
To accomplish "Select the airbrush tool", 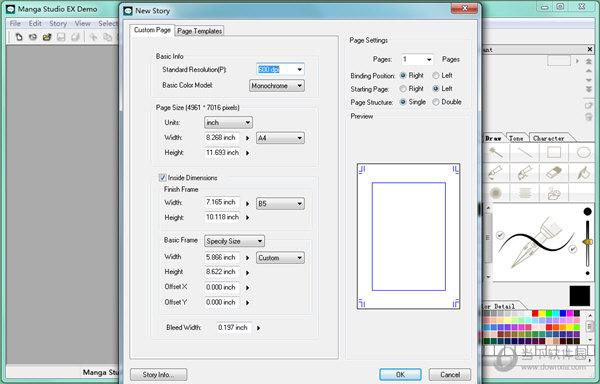I will pyautogui.click(x=496, y=193).
